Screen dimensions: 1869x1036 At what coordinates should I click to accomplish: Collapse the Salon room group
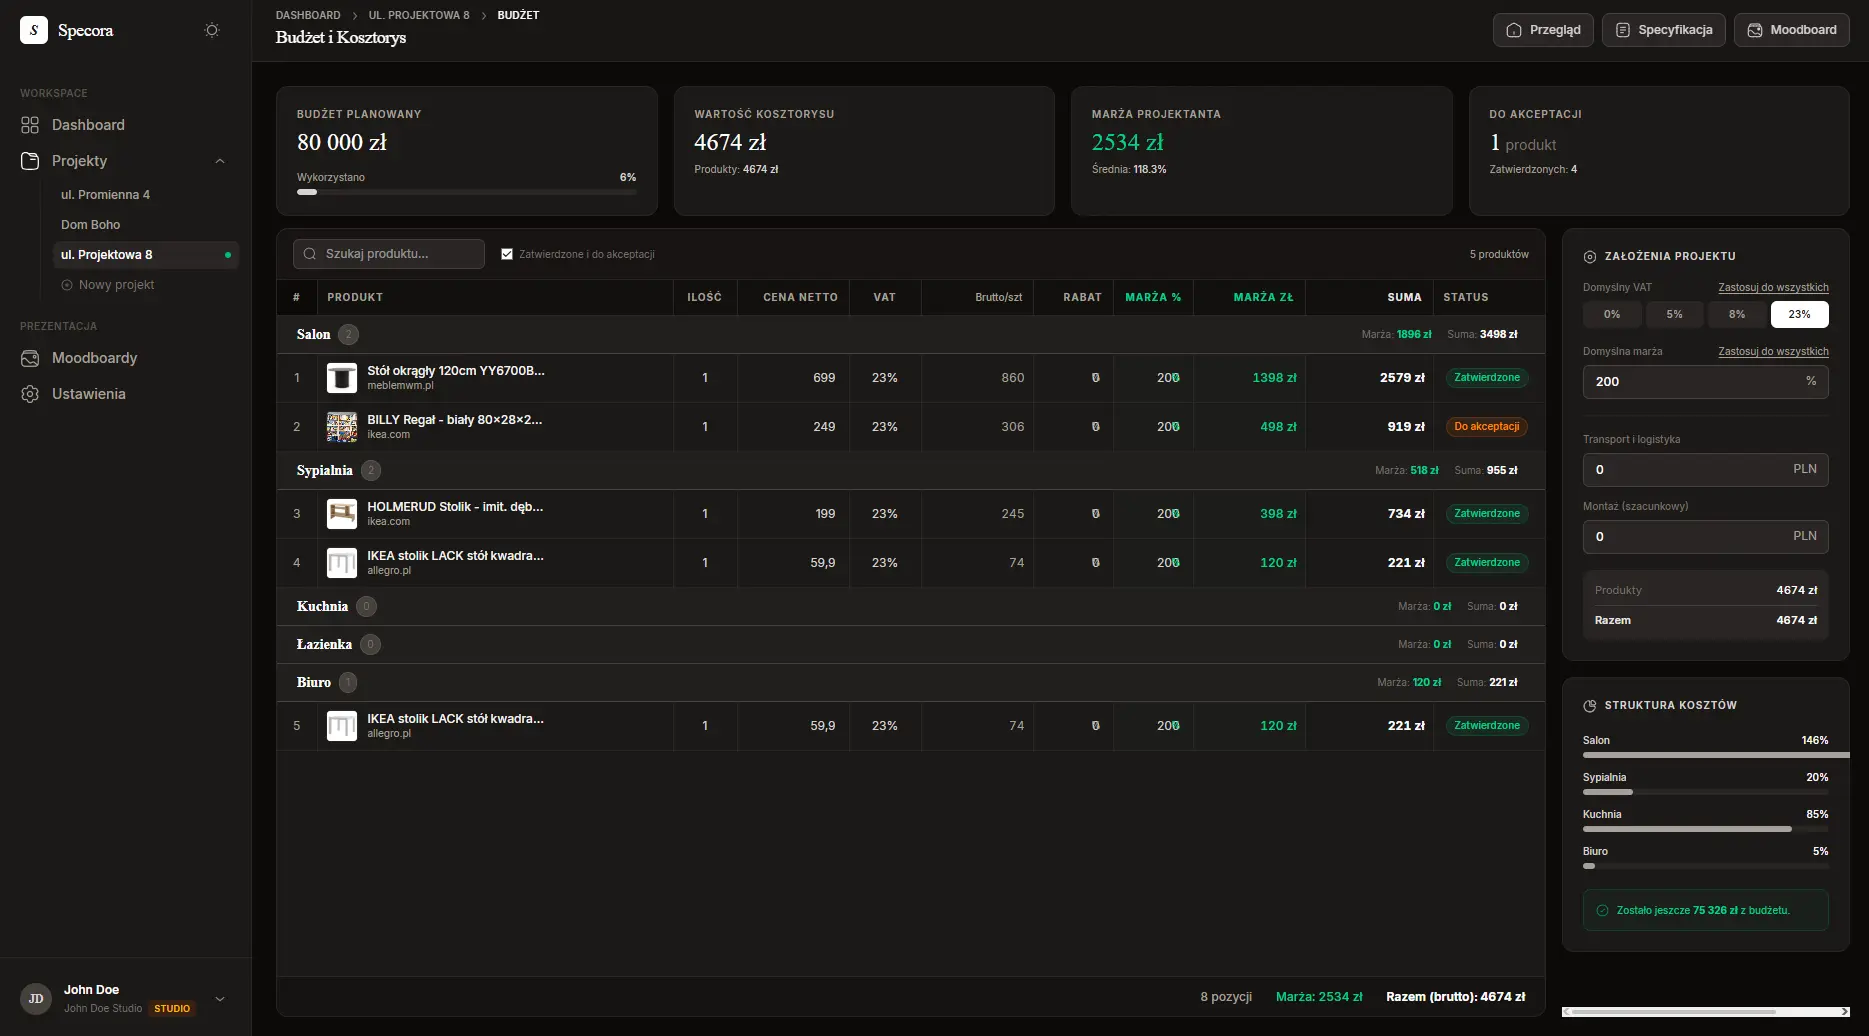click(x=313, y=335)
